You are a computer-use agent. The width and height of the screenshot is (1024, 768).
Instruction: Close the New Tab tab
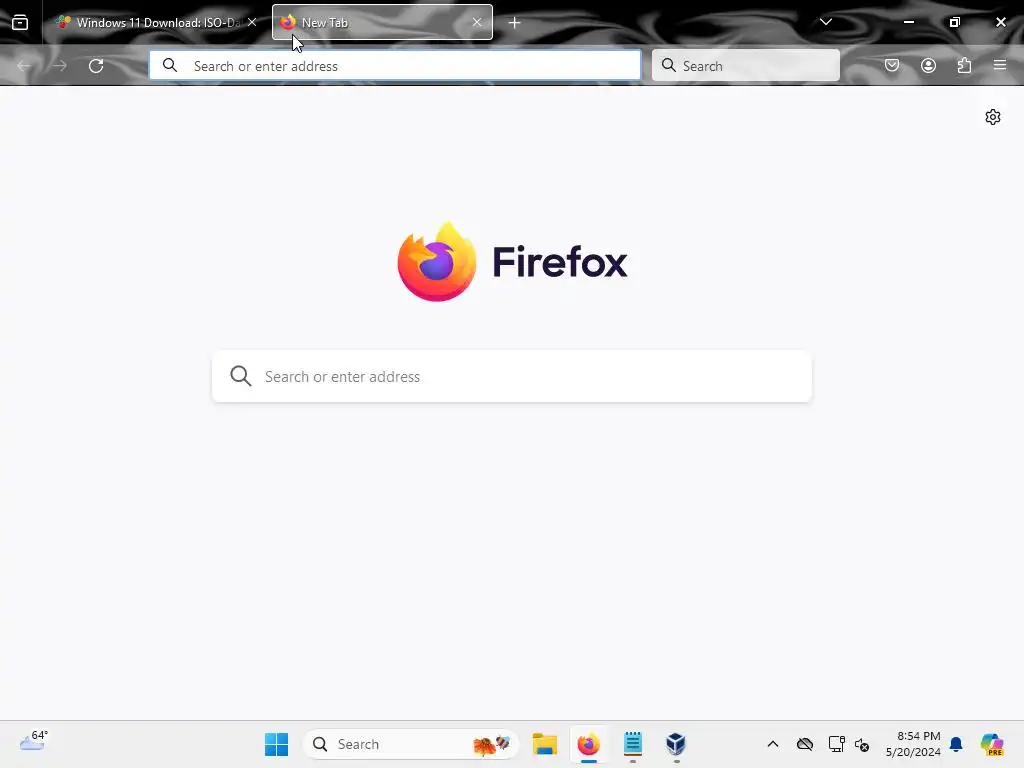pyautogui.click(x=477, y=22)
